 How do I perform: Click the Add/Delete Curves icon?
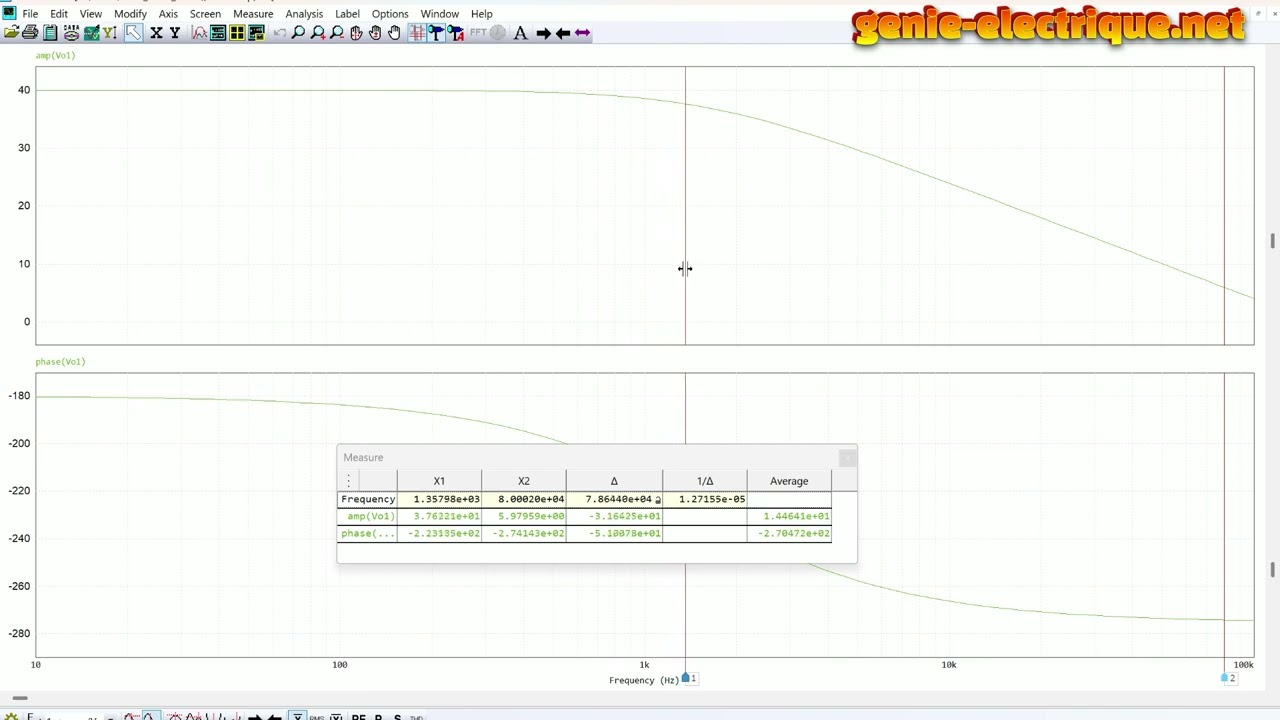point(199,33)
